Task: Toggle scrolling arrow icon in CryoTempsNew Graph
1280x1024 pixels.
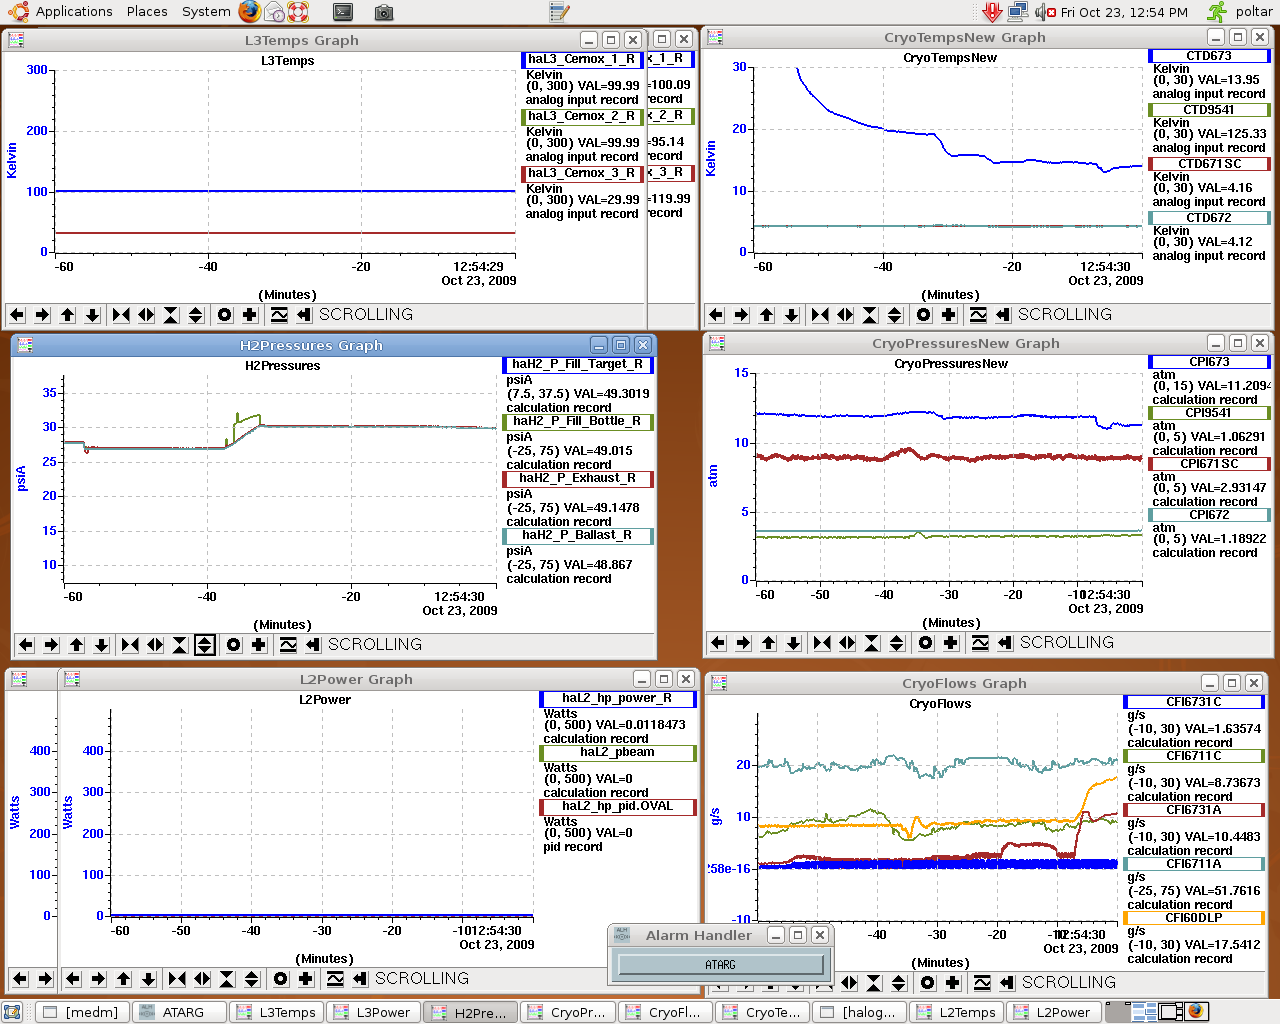Action: [1003, 315]
